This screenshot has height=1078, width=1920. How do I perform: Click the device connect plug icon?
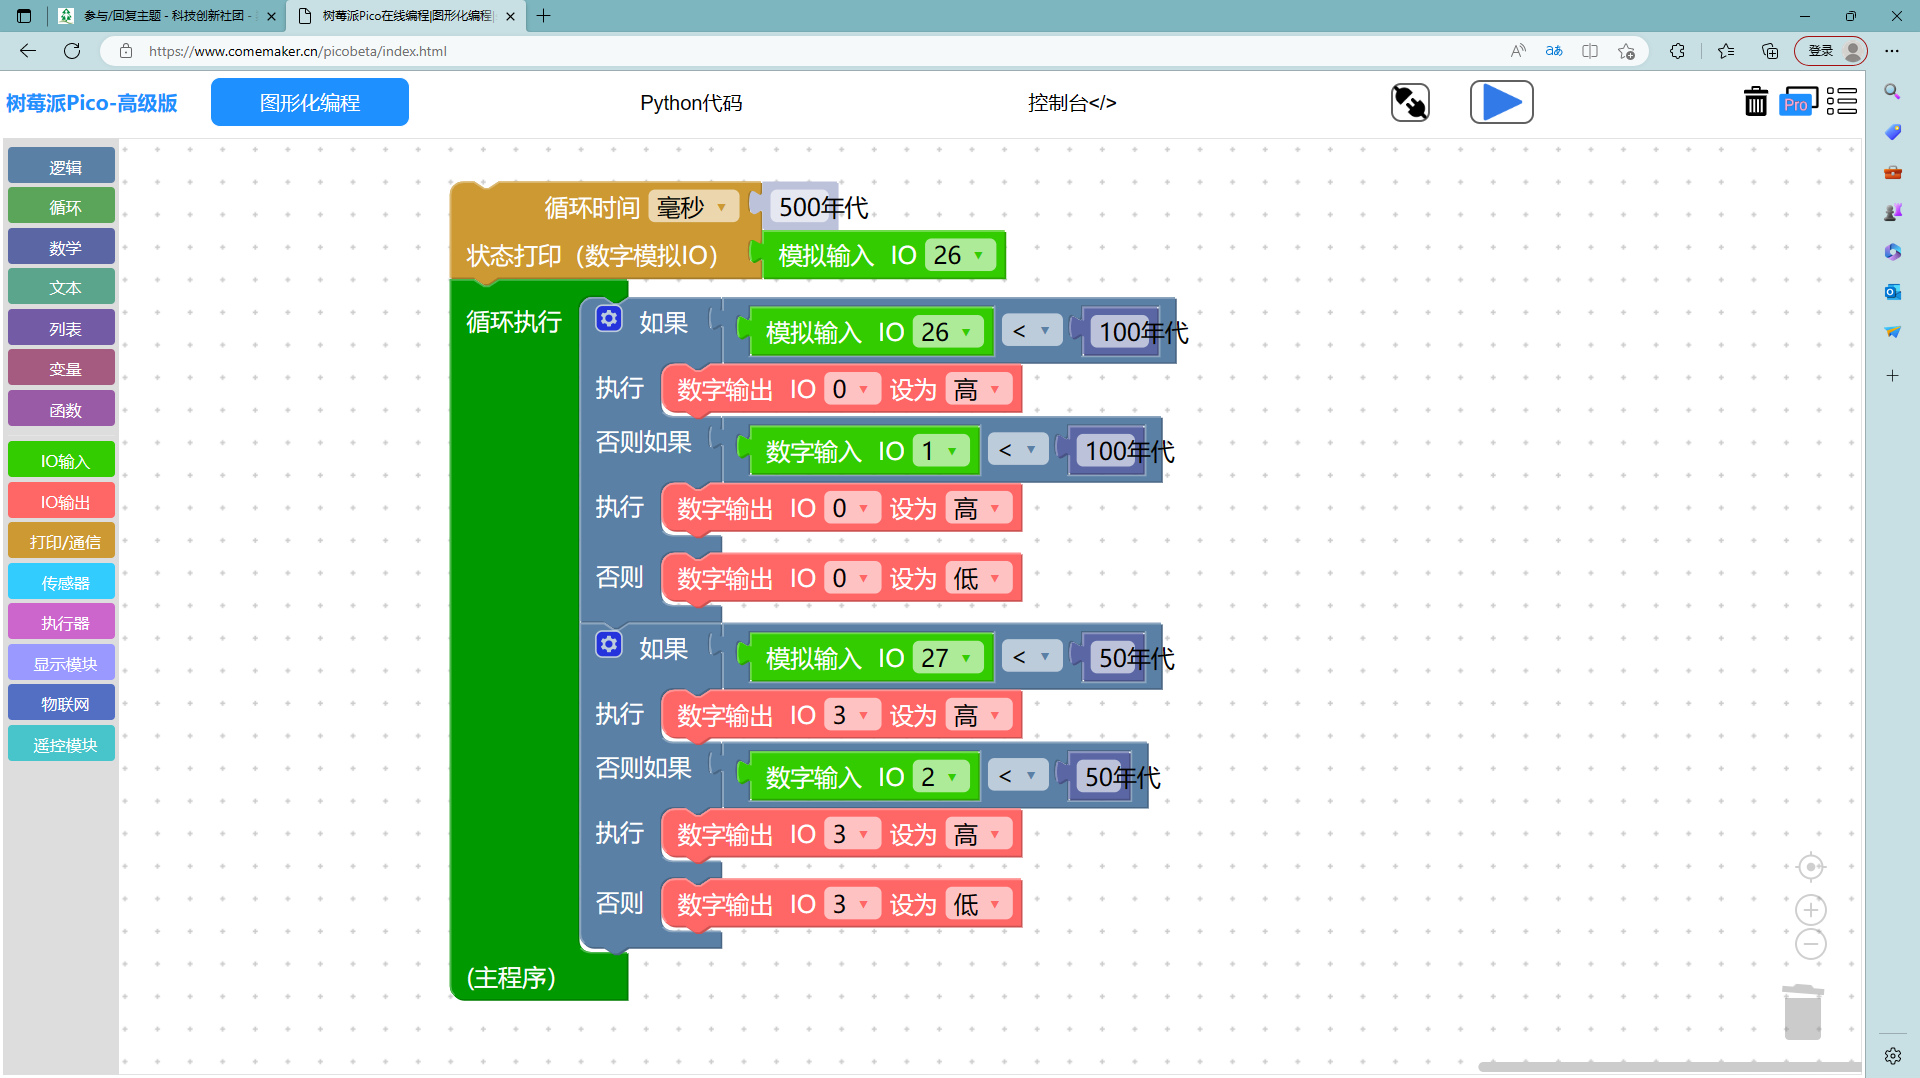tap(1410, 102)
